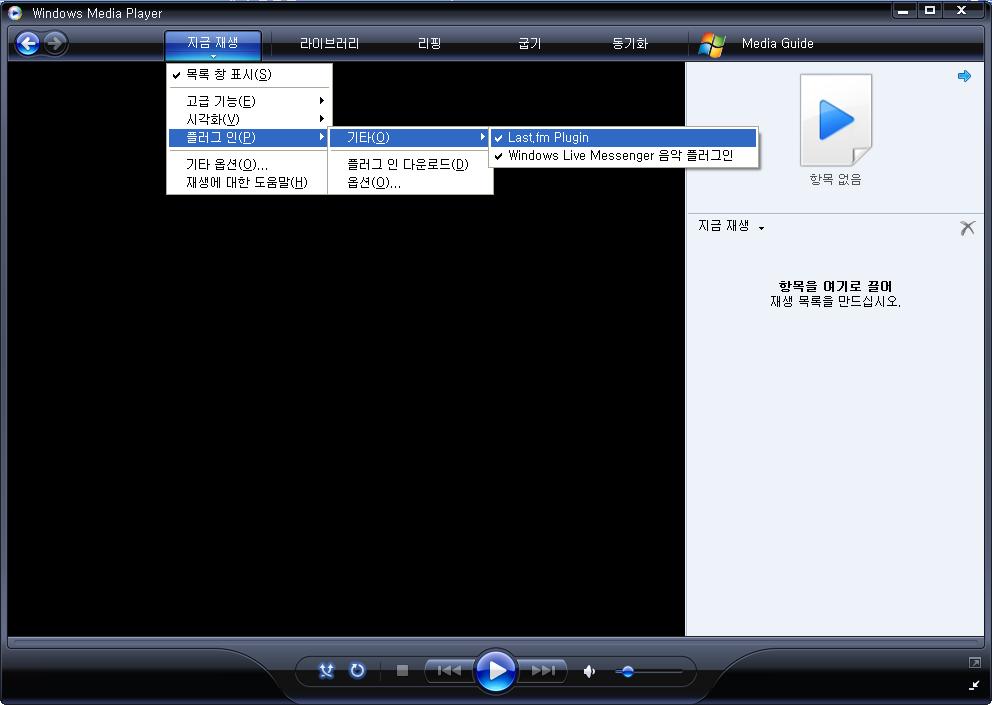992x705 pixels.
Task: Open the 기타(O) plugin submenu
Action: pos(409,137)
